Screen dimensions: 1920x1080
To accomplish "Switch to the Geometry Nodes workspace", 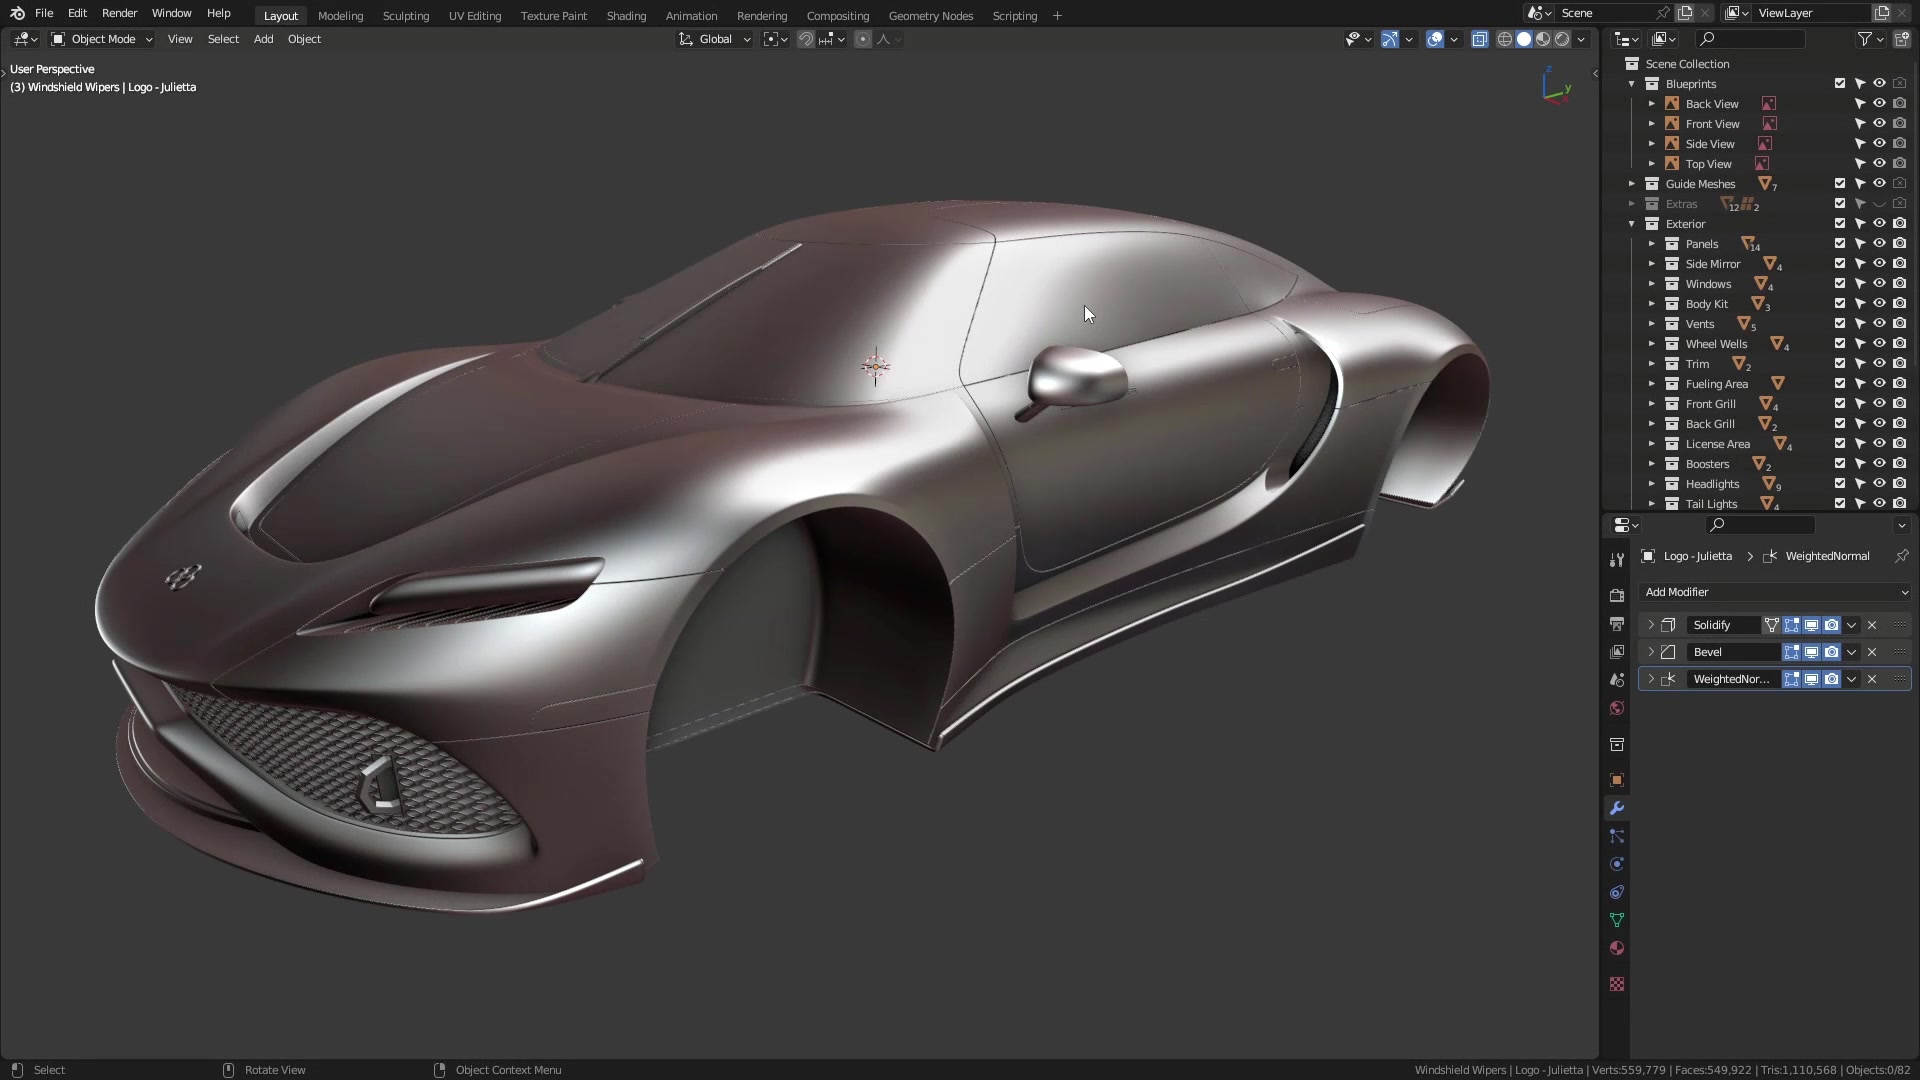I will coord(930,16).
